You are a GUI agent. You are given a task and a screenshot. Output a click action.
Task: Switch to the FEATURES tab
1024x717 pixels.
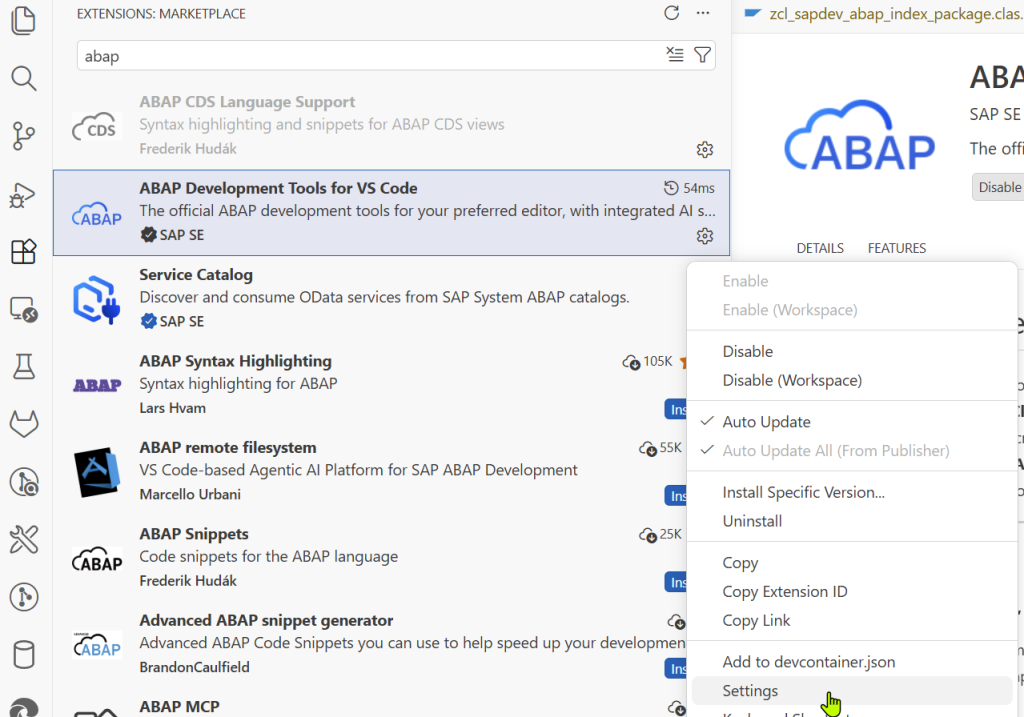click(897, 248)
